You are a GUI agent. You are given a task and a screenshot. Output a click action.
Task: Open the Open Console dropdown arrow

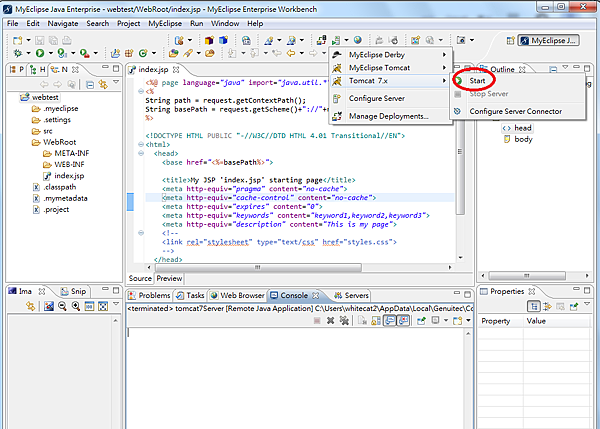coord(468,321)
